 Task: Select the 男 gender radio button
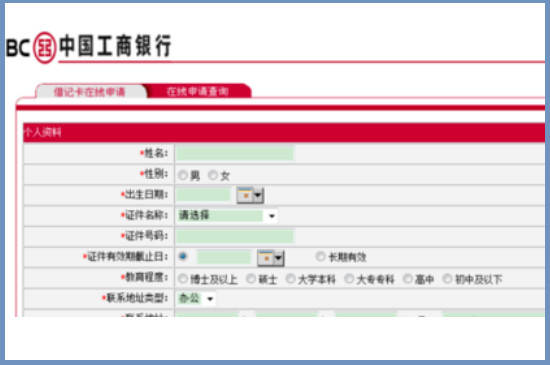tap(182, 175)
